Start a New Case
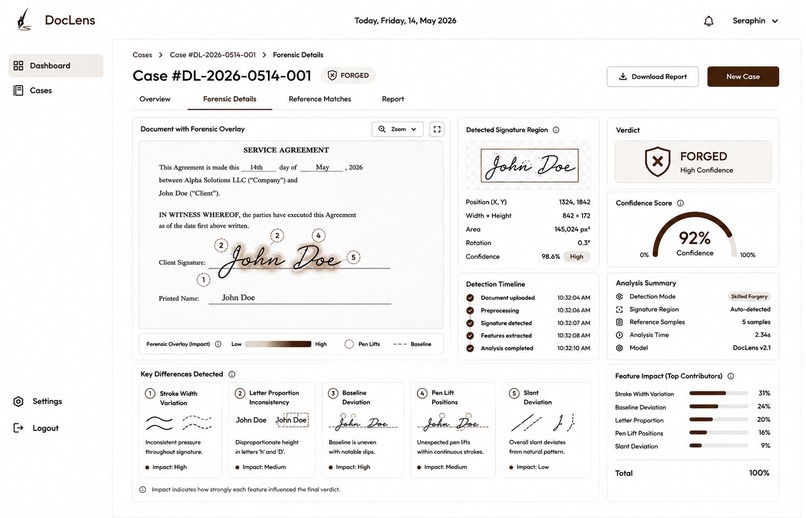 tap(743, 77)
